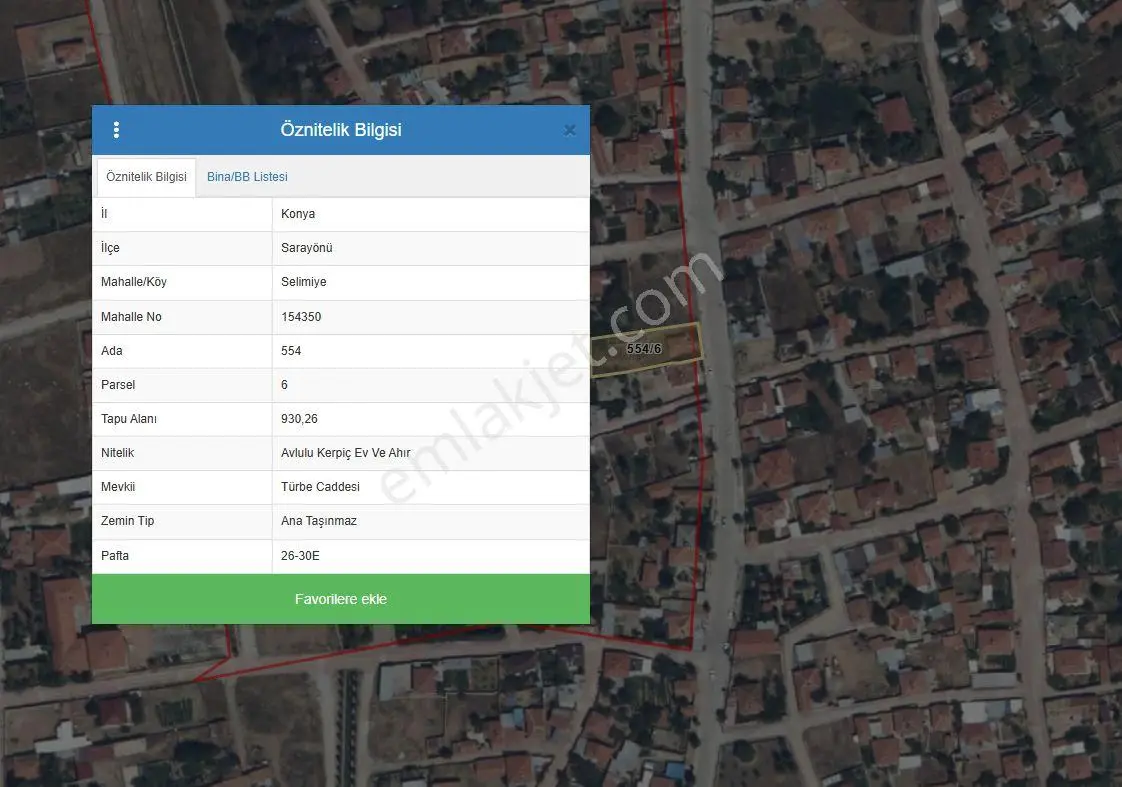Click the Tapu Alanı field label
The width and height of the screenshot is (1122, 787).
click(129, 419)
